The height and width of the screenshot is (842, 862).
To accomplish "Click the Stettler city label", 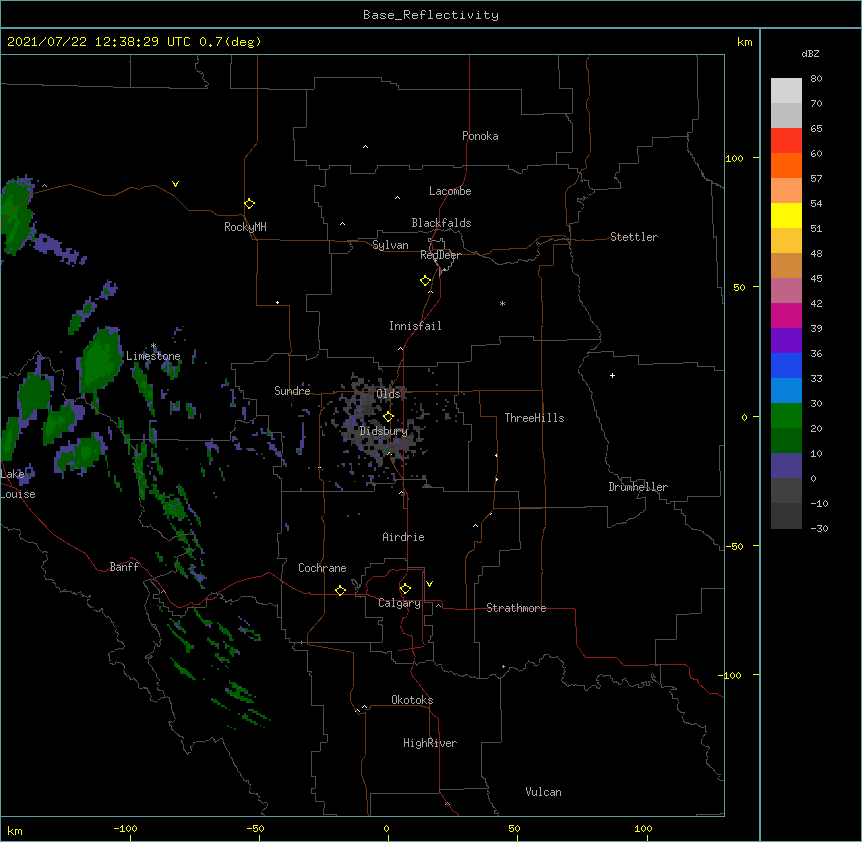I will click(x=634, y=237).
